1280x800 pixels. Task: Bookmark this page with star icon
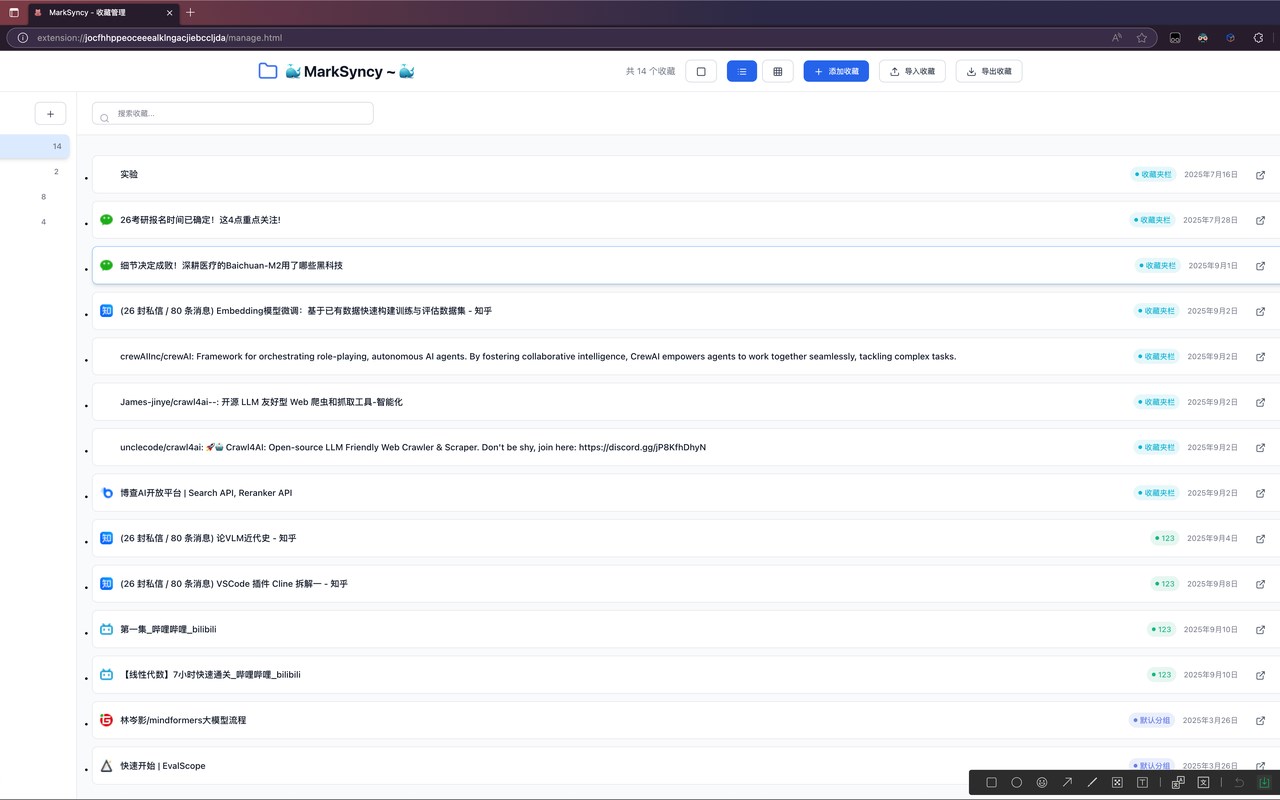[1142, 38]
